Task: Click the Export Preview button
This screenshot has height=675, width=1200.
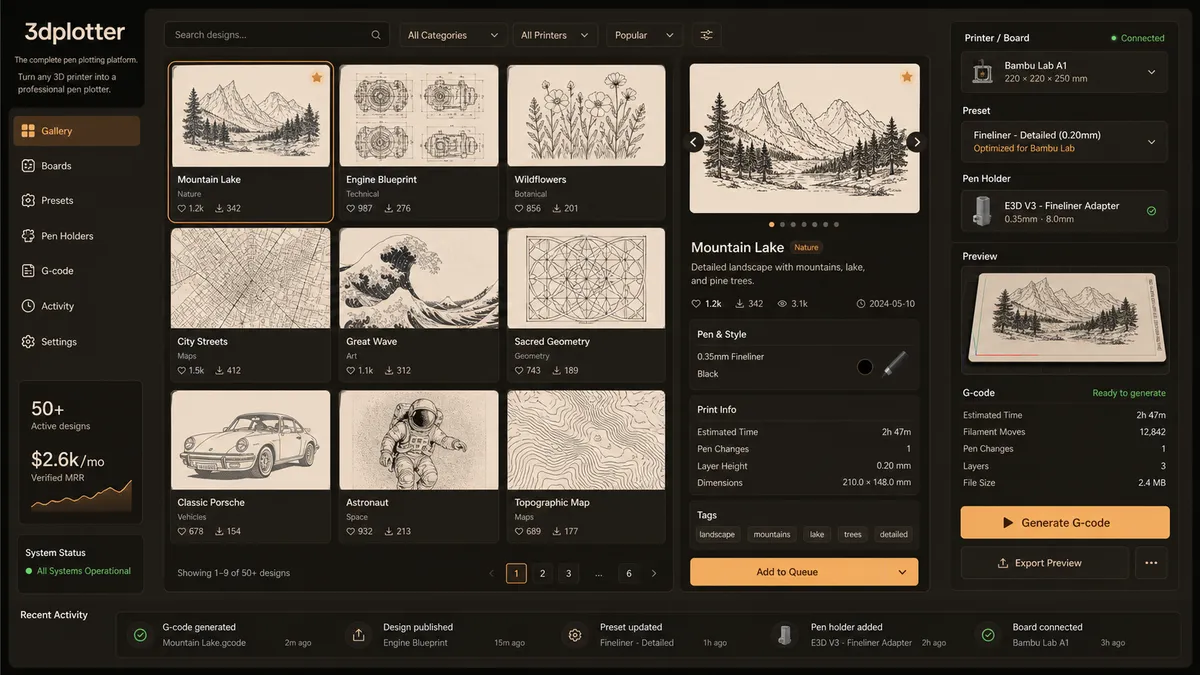Action: [x=1045, y=563]
